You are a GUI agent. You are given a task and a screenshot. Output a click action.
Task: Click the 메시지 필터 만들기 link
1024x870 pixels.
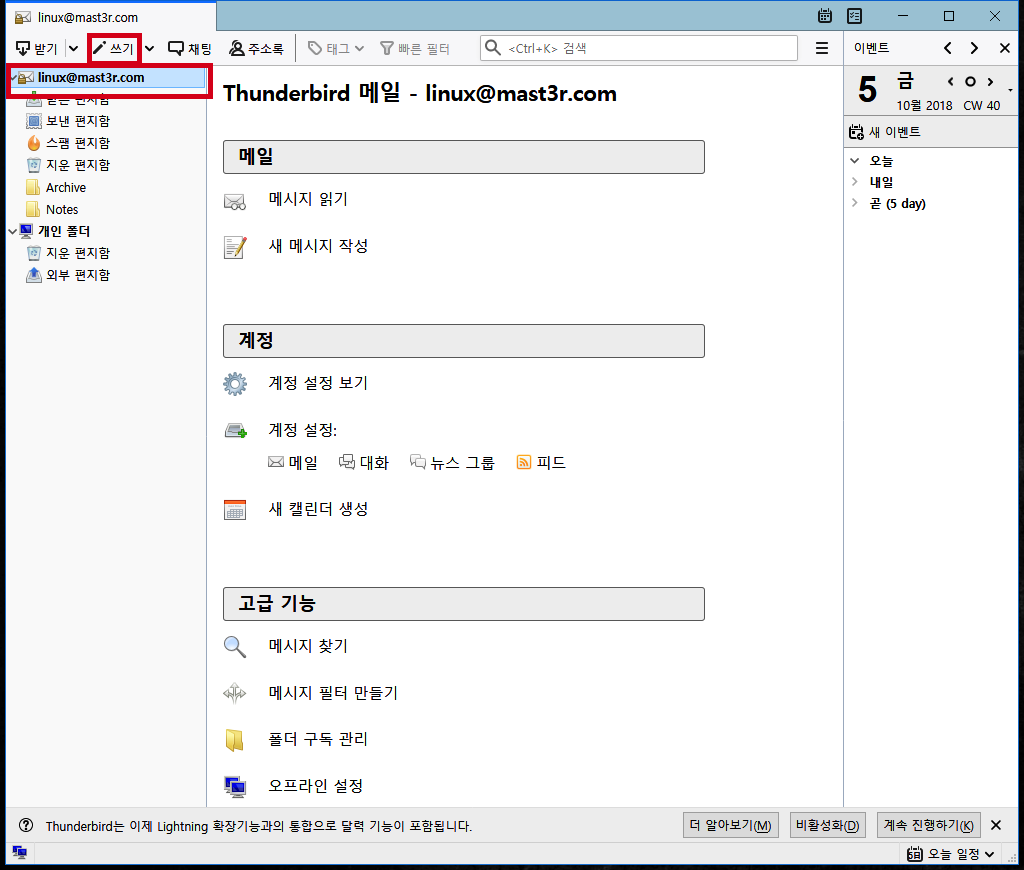333,693
